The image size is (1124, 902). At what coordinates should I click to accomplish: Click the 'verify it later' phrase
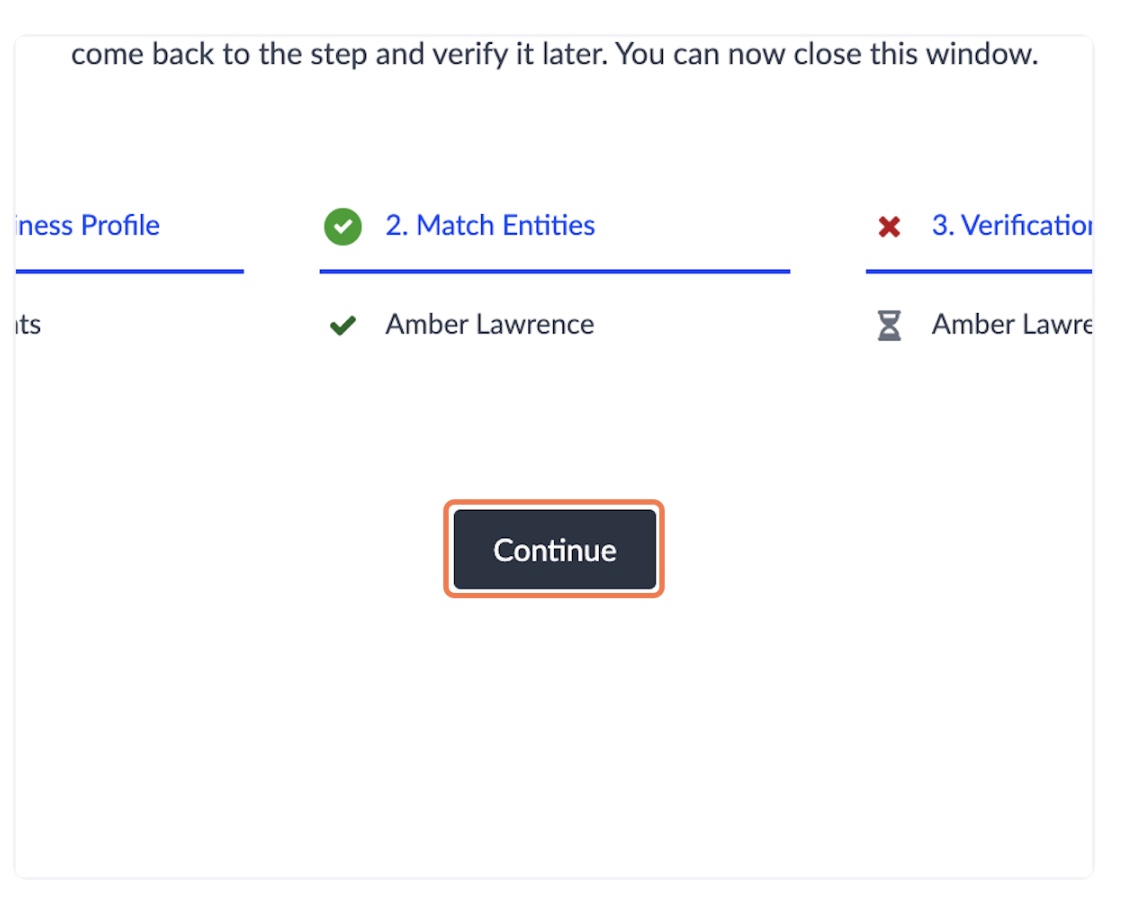[x=491, y=54]
